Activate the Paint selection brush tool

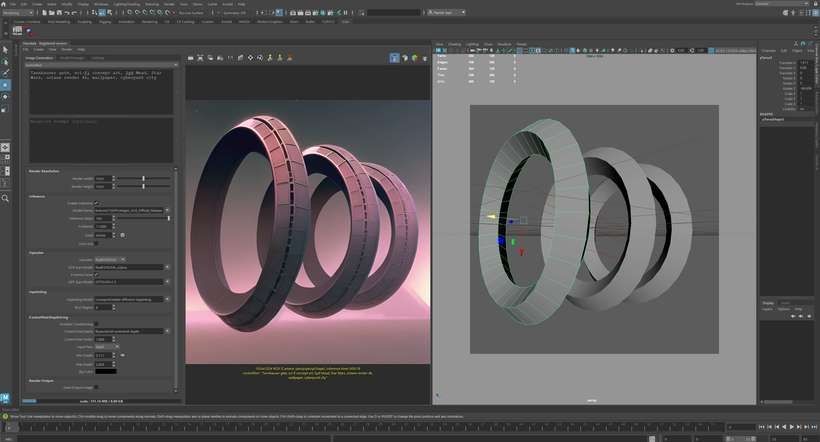tap(5, 73)
